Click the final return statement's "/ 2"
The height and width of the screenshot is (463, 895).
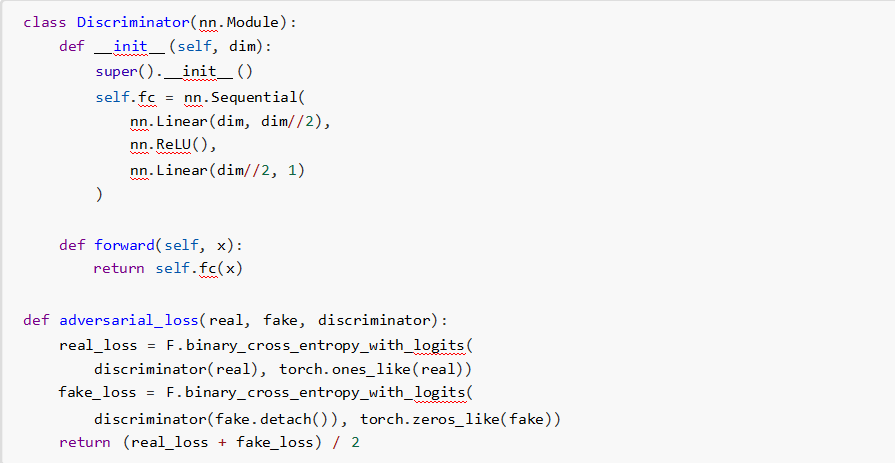(344, 442)
